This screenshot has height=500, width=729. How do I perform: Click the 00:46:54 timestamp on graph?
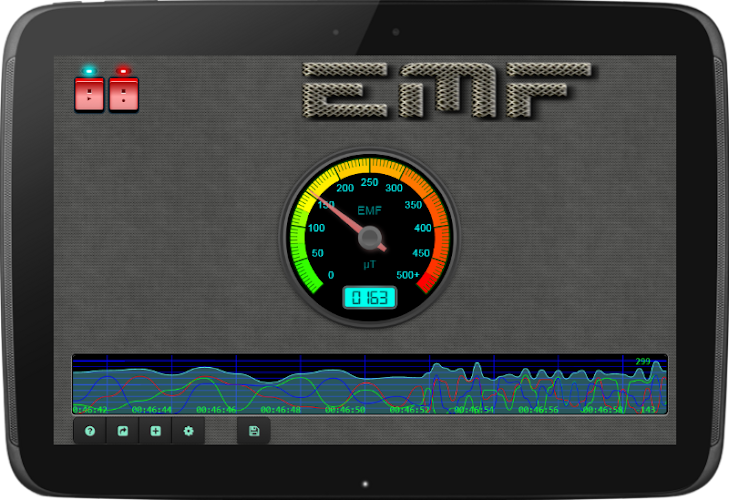point(474,410)
